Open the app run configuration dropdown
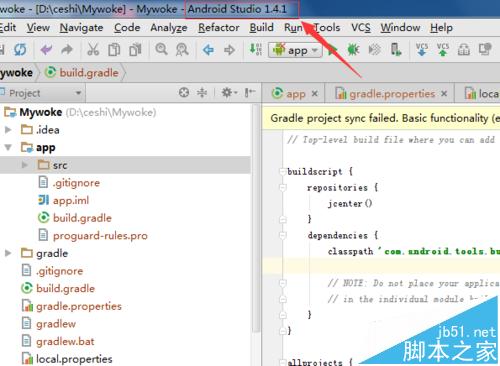 pos(295,50)
